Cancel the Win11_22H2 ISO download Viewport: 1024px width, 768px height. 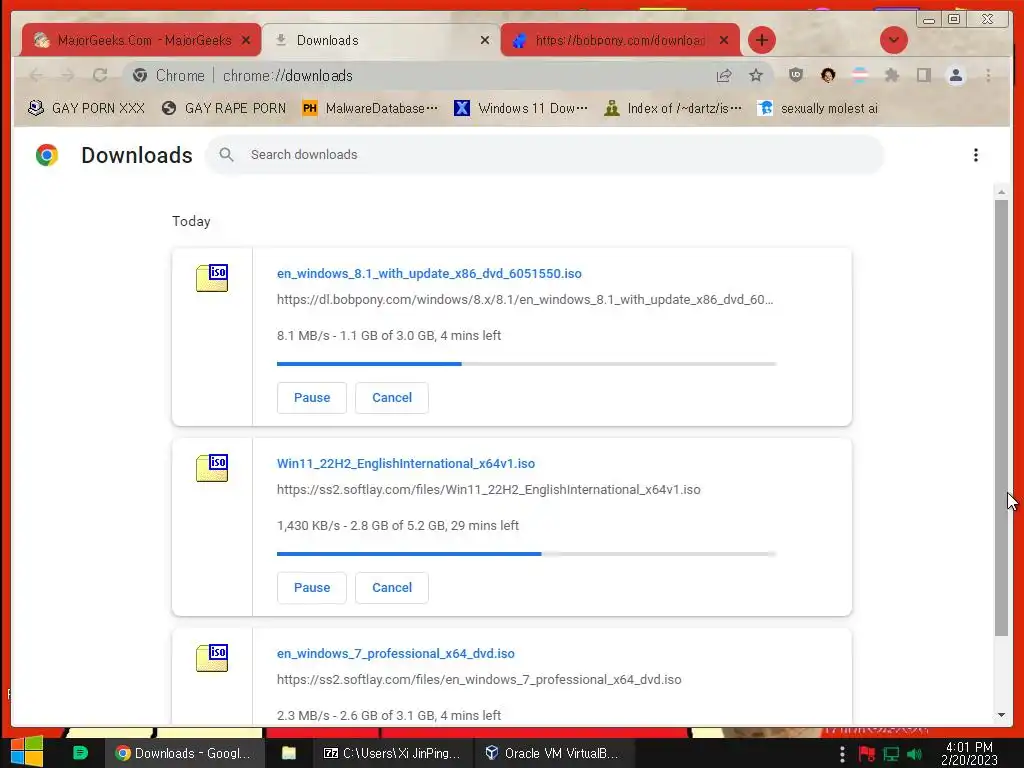pyautogui.click(x=392, y=588)
